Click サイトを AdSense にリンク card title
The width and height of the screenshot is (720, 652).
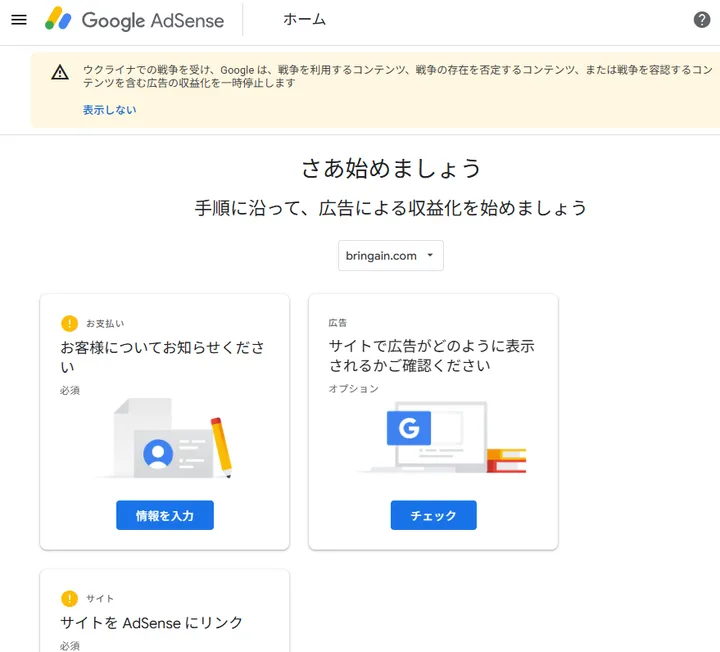pos(152,623)
